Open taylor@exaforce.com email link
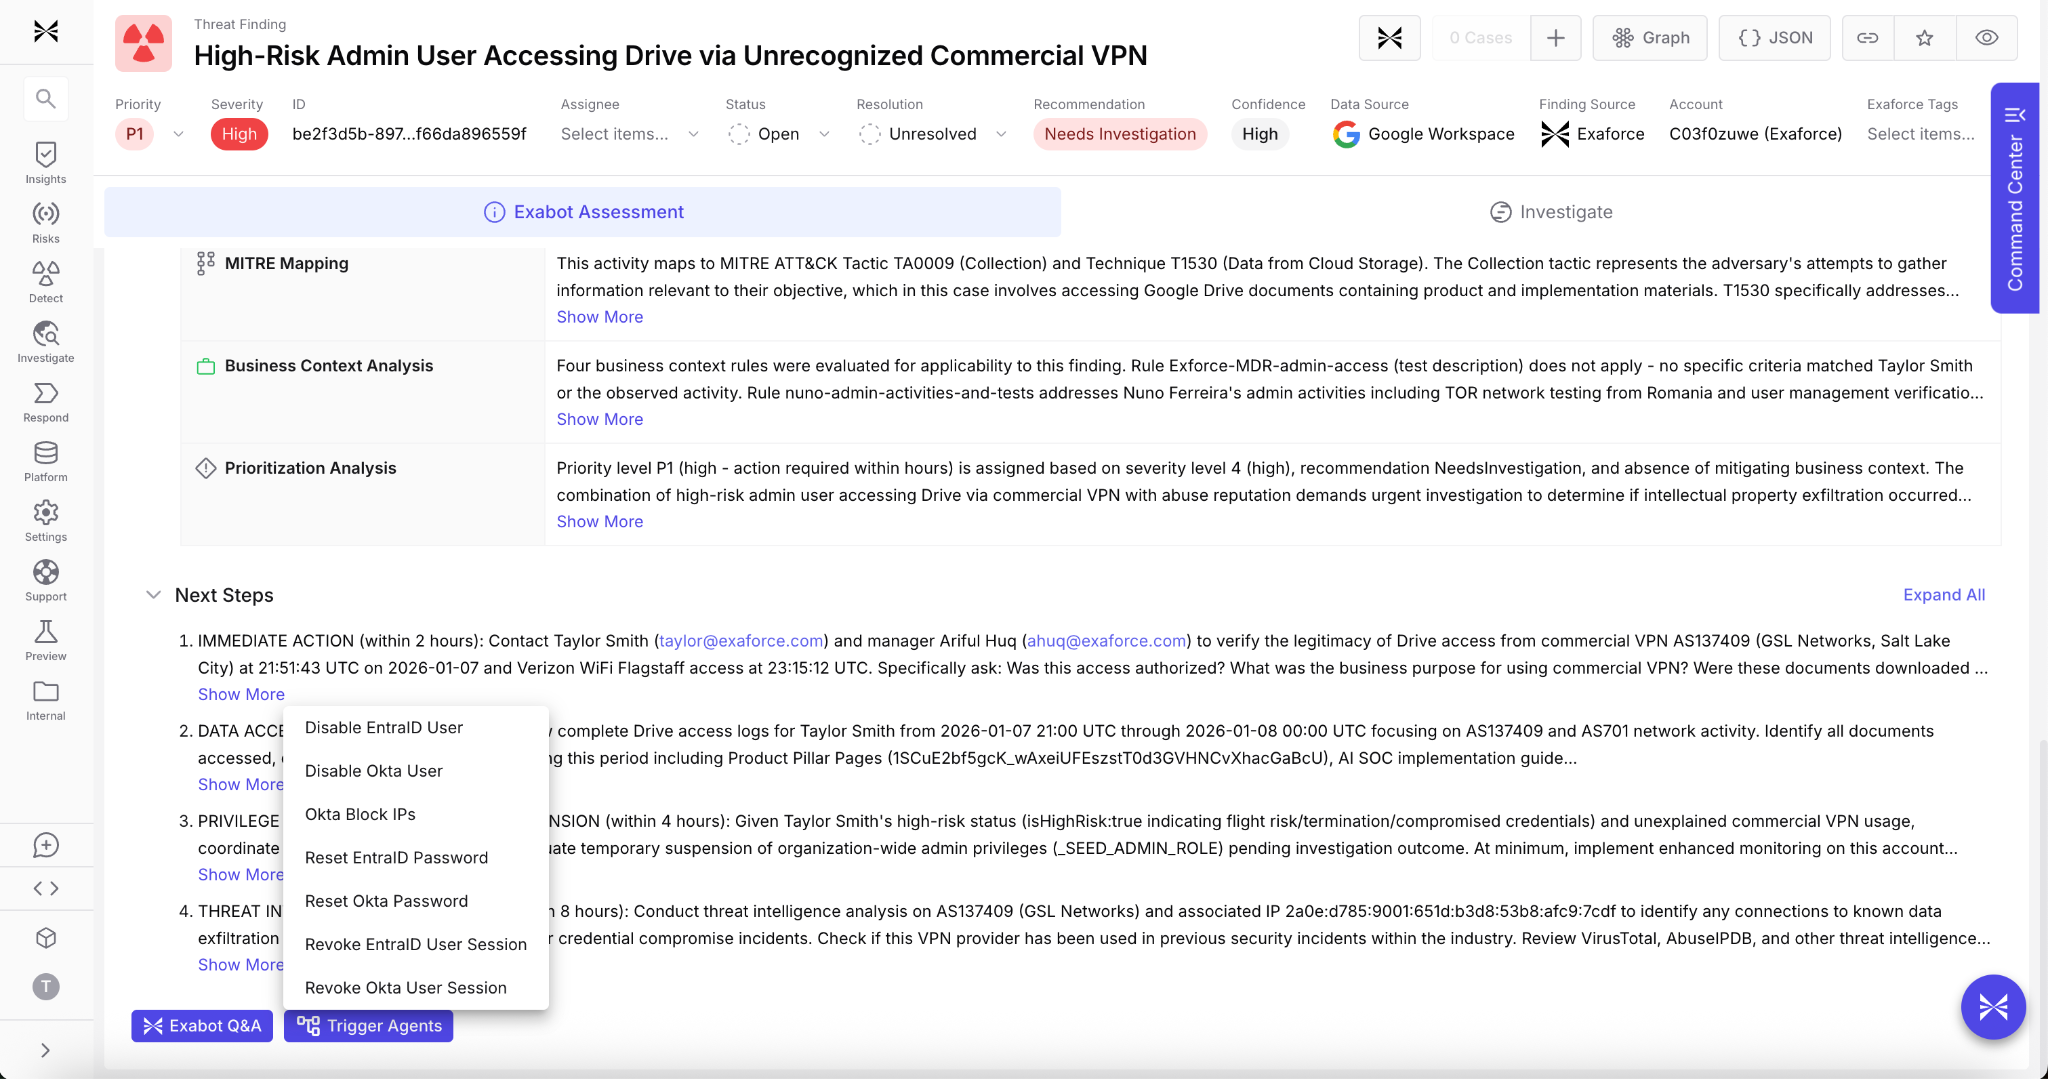 (x=741, y=641)
